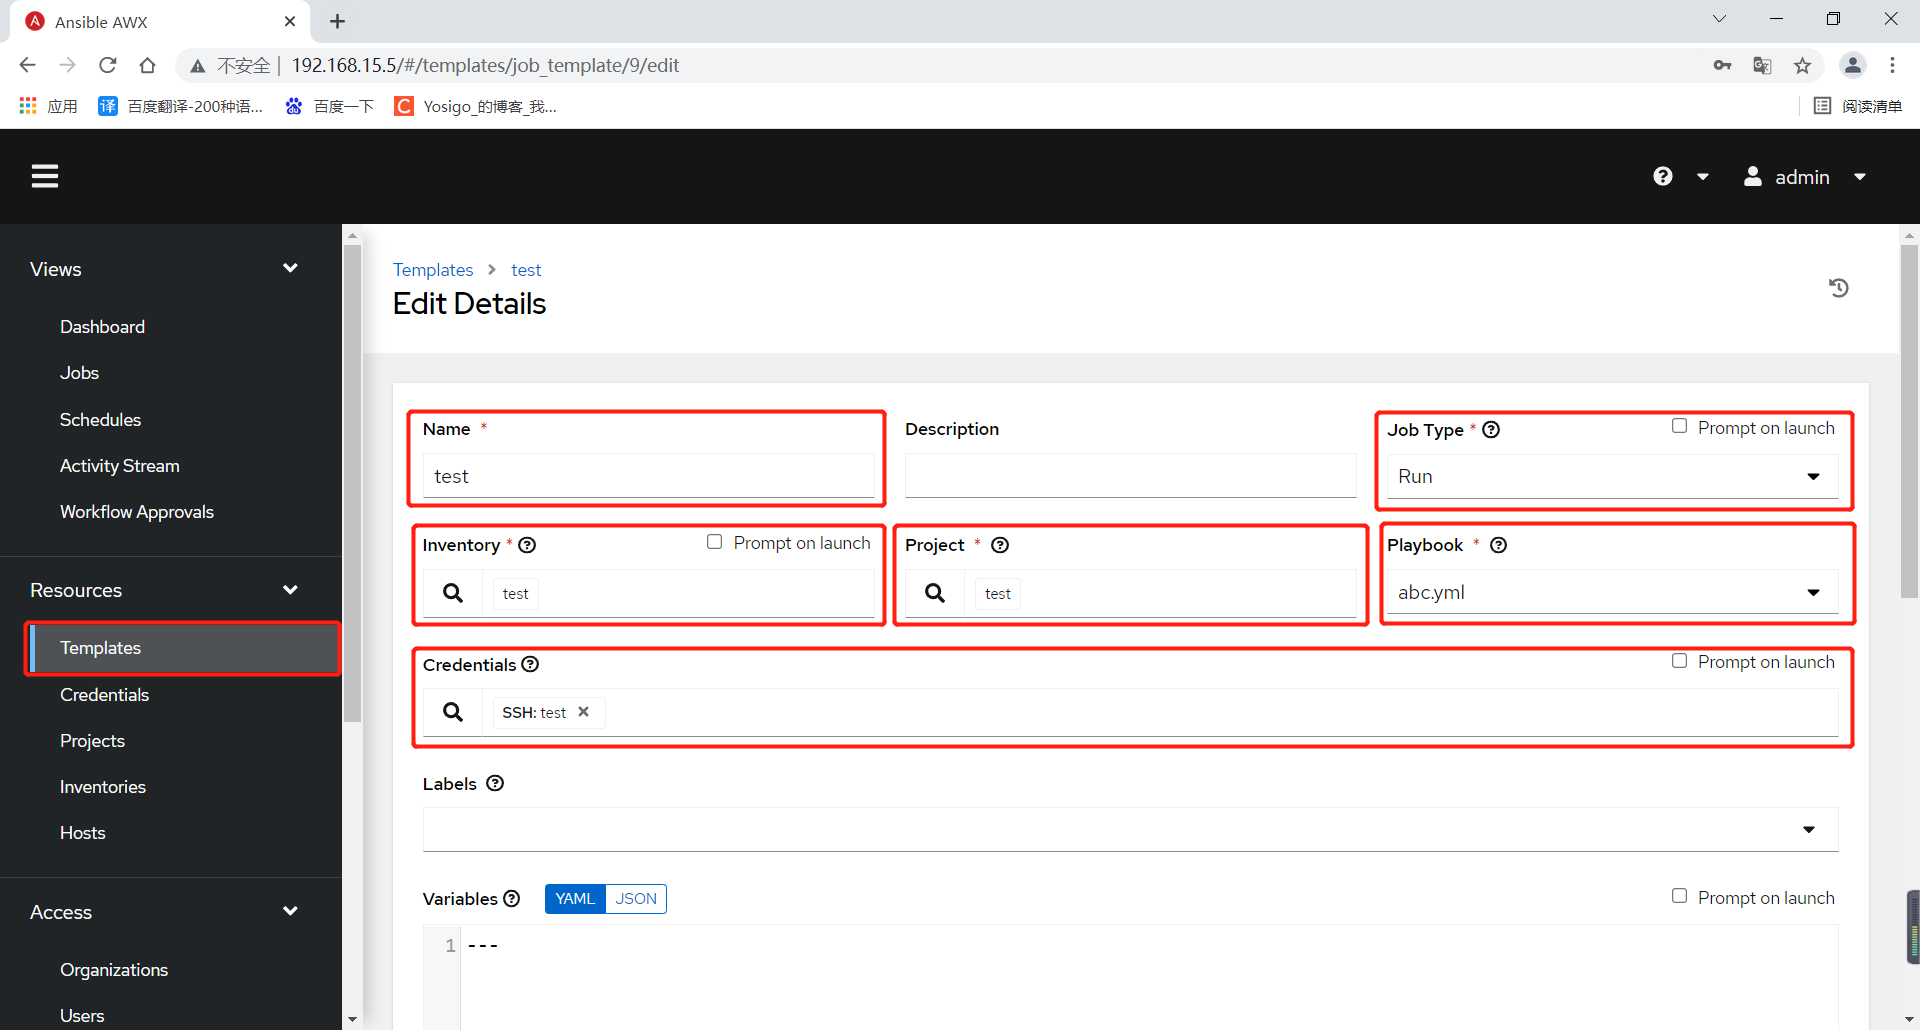Click the Variables help icon
Screen dimensions: 1920x1030
512,898
